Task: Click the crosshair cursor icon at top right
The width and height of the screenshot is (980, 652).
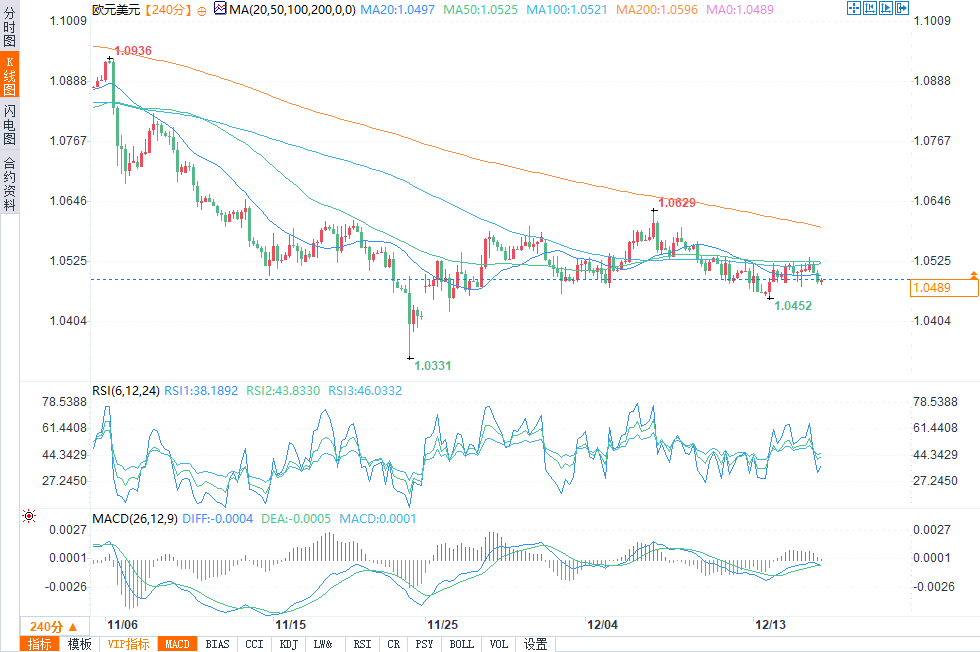Action: 853,8
